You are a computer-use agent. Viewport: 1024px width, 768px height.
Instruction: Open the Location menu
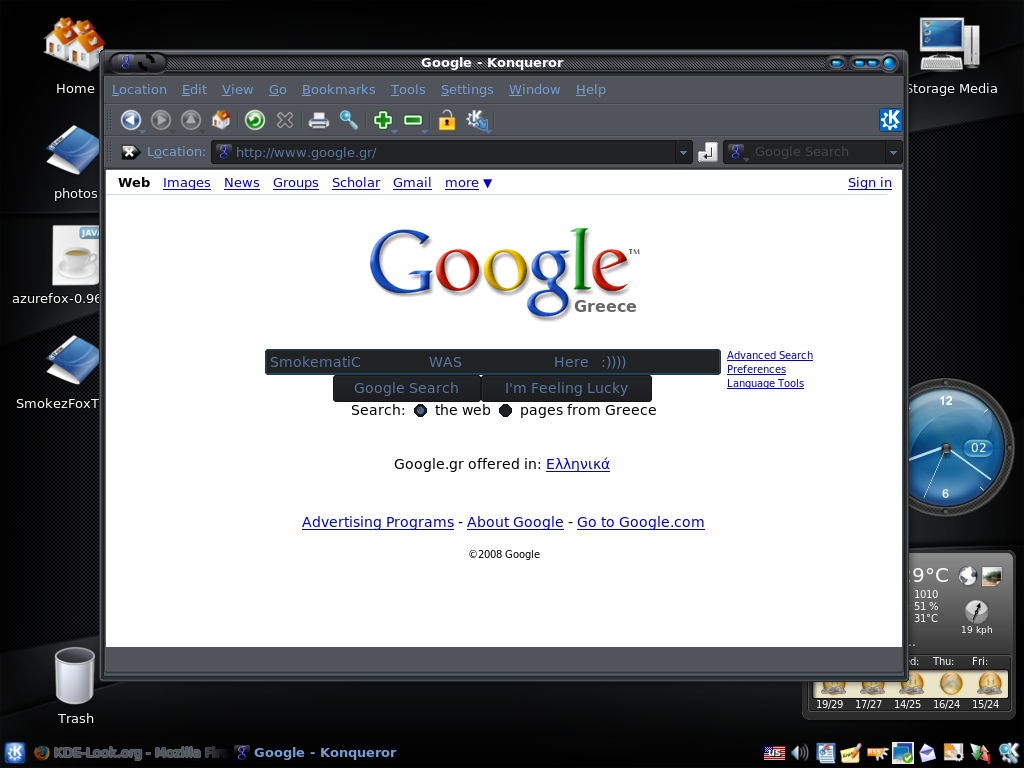[x=139, y=89]
